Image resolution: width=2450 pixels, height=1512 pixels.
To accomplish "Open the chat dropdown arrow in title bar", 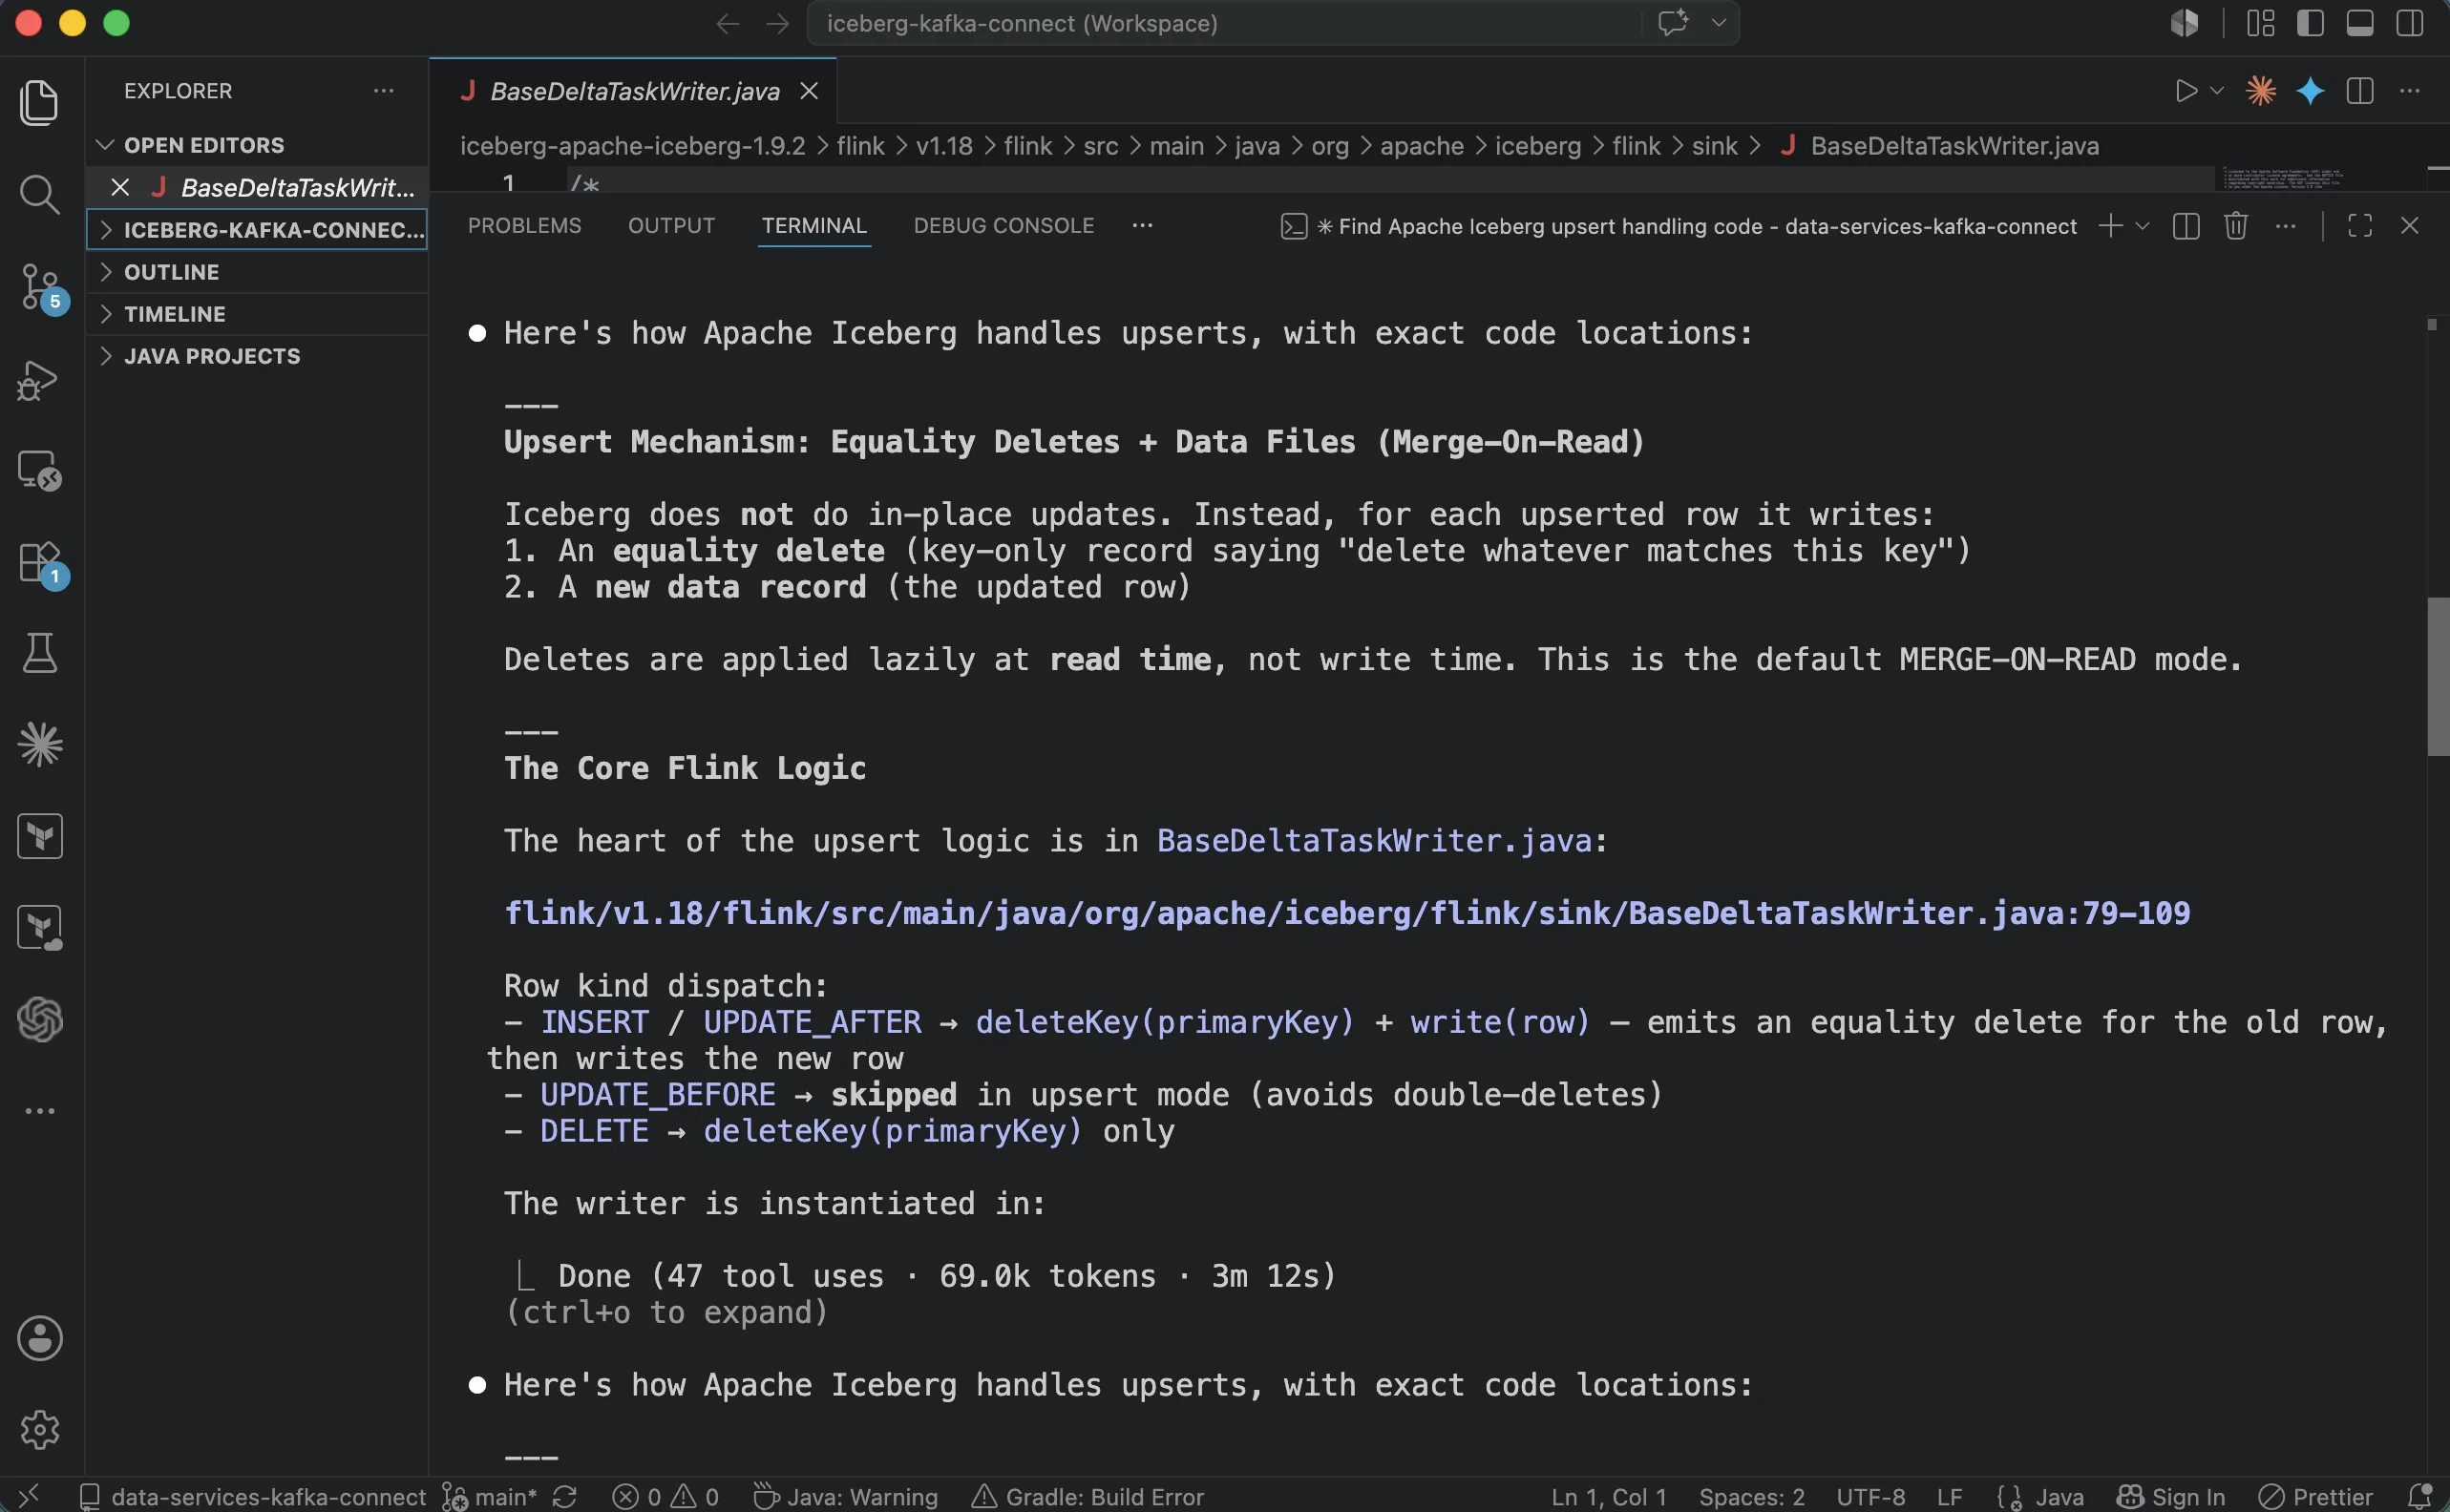I will (x=1719, y=23).
